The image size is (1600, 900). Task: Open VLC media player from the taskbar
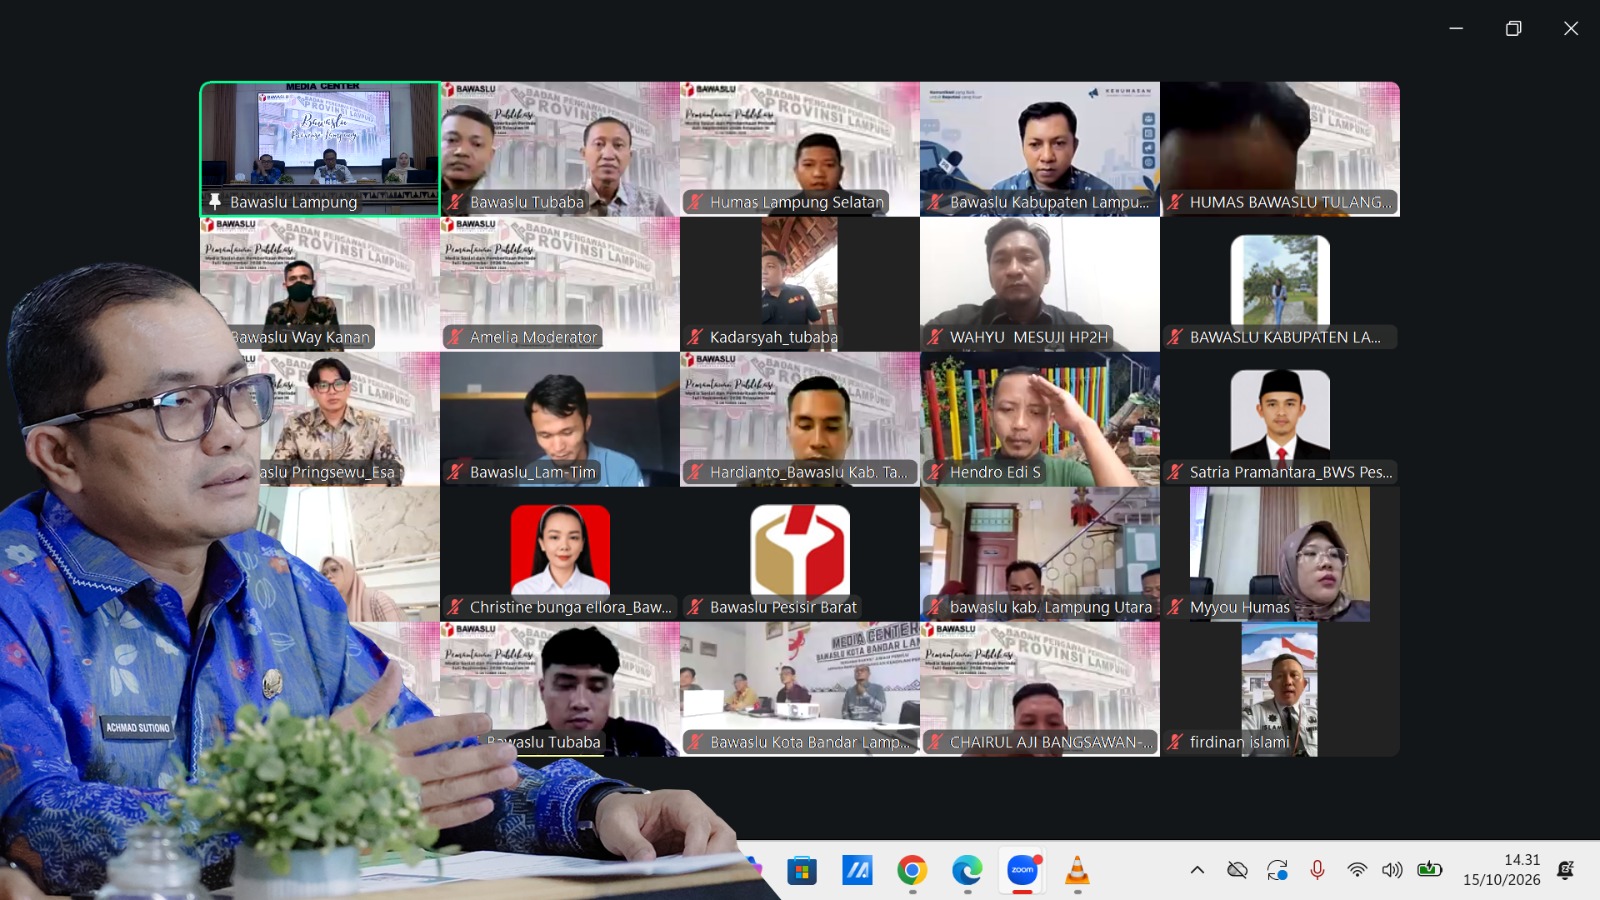pyautogui.click(x=1077, y=871)
